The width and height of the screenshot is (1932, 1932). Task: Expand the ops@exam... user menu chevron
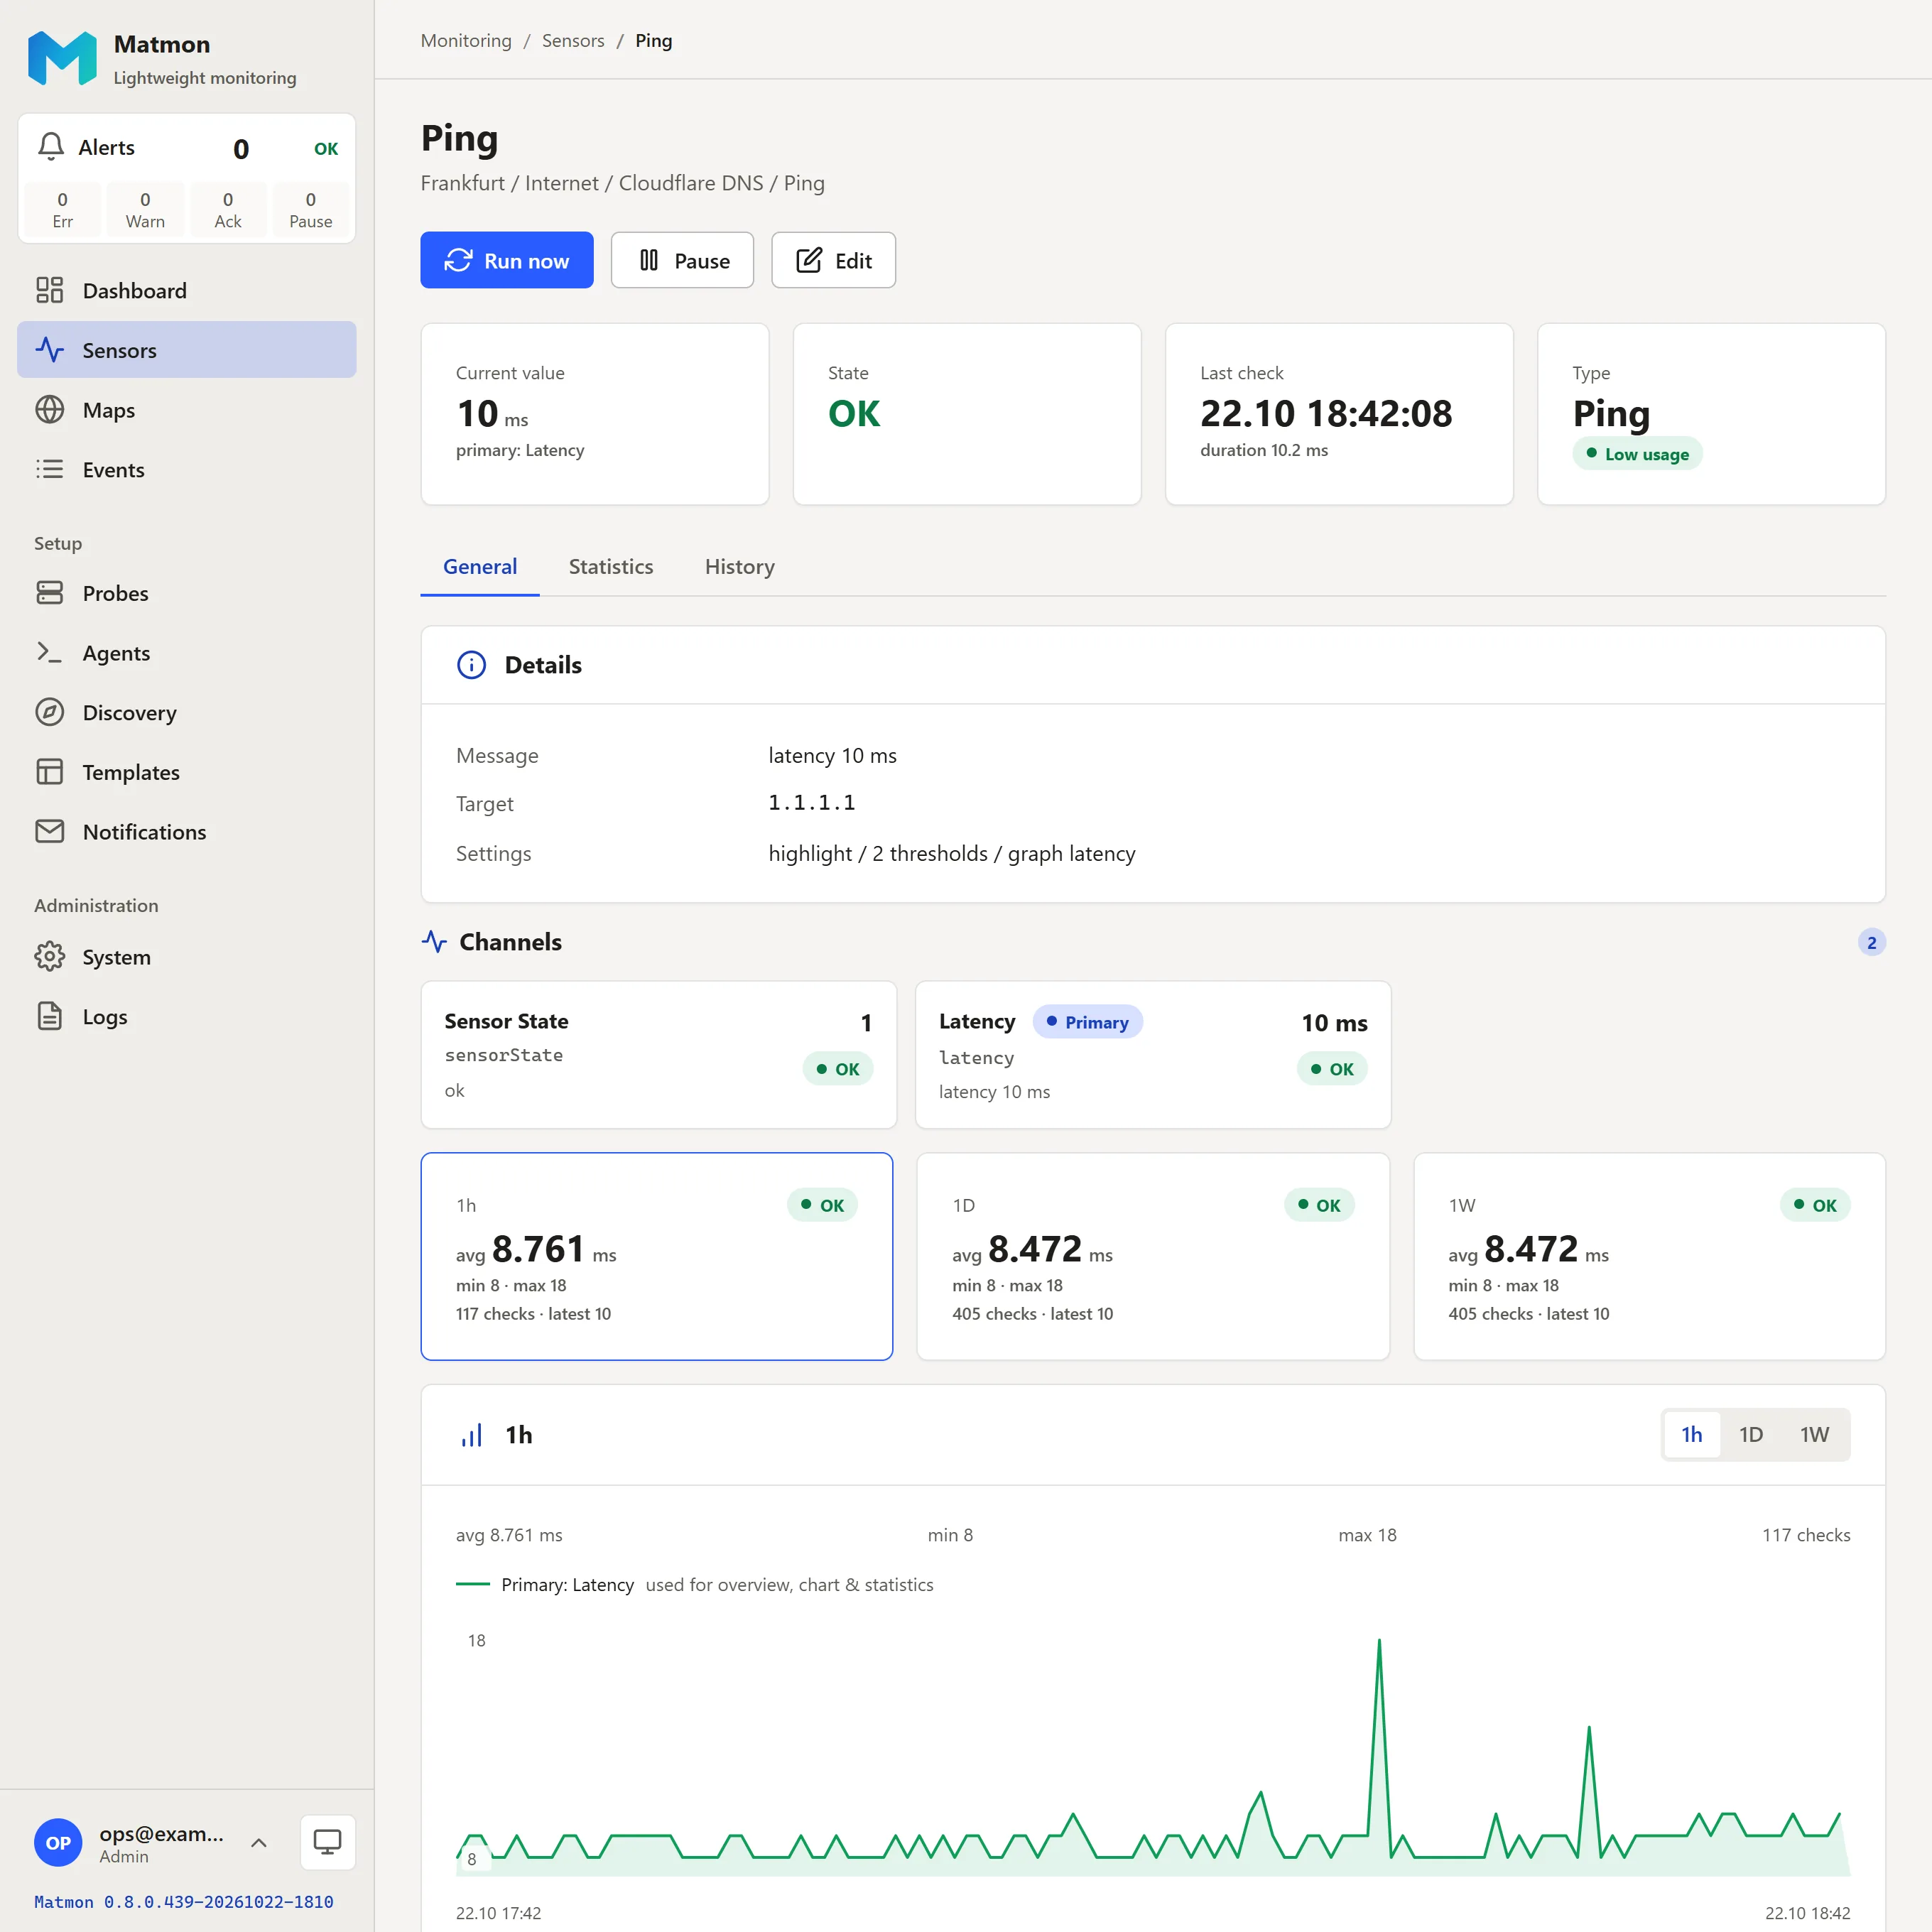(258, 1842)
